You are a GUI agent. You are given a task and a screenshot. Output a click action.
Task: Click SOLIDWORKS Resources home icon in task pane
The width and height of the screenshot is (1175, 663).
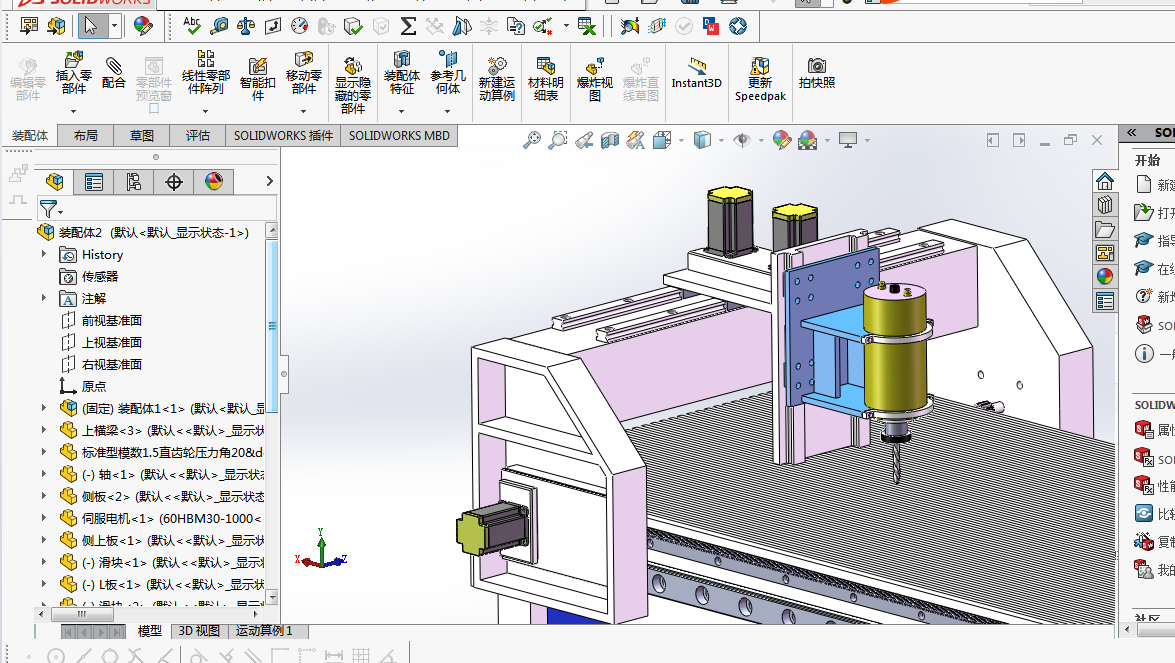[1105, 181]
